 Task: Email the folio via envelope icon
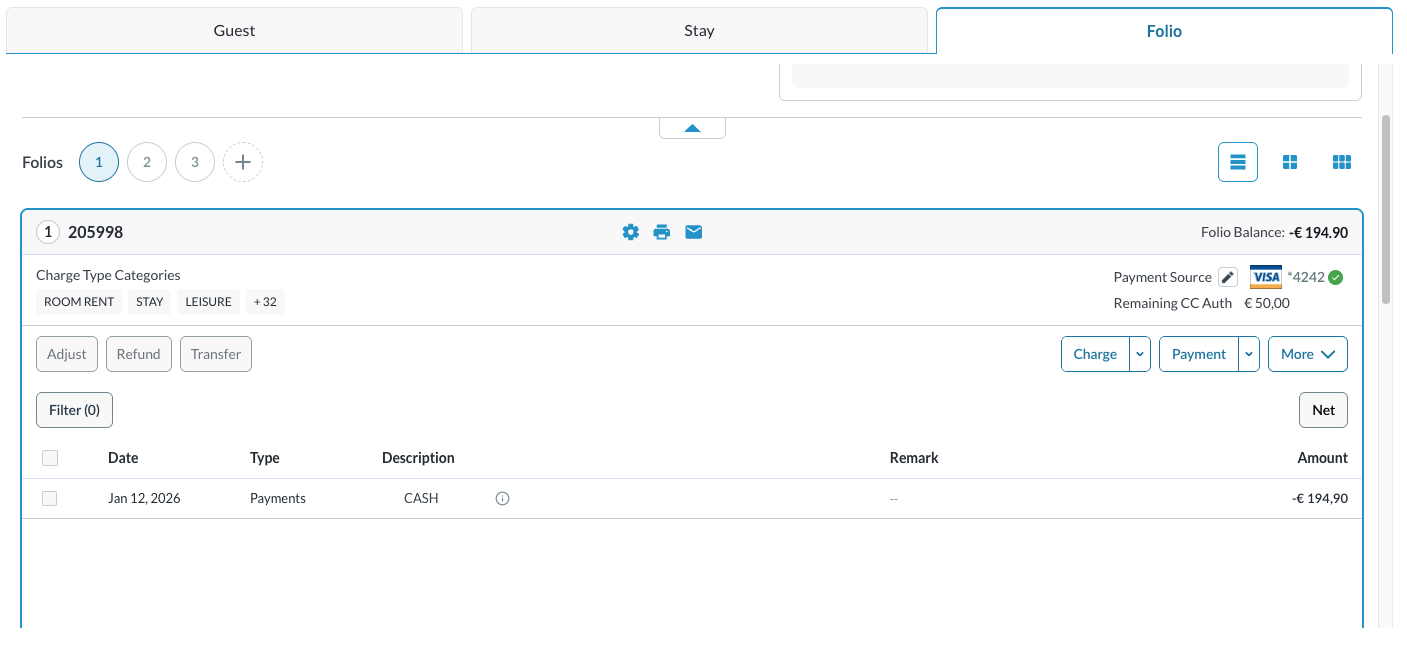693,231
